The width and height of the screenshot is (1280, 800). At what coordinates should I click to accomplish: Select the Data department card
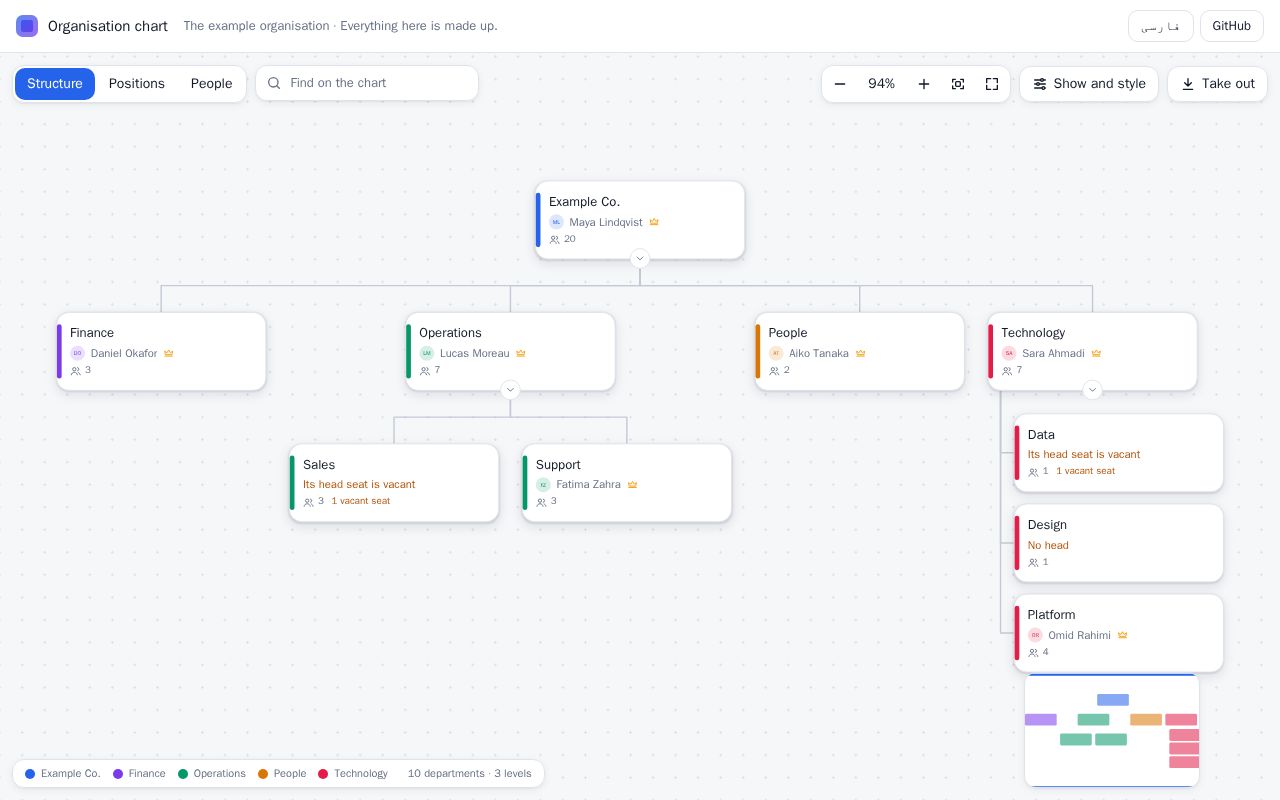click(x=1118, y=453)
